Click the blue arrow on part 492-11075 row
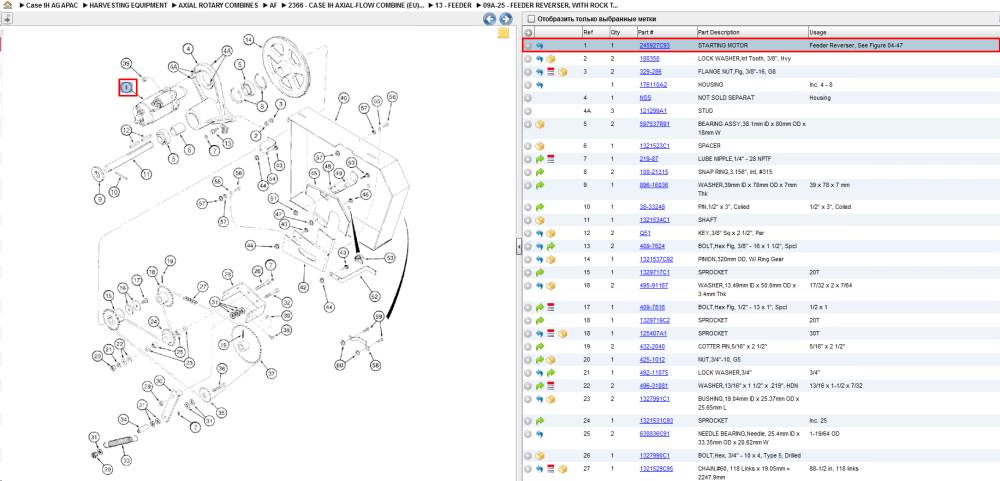The image size is (1000, 481). [x=540, y=373]
